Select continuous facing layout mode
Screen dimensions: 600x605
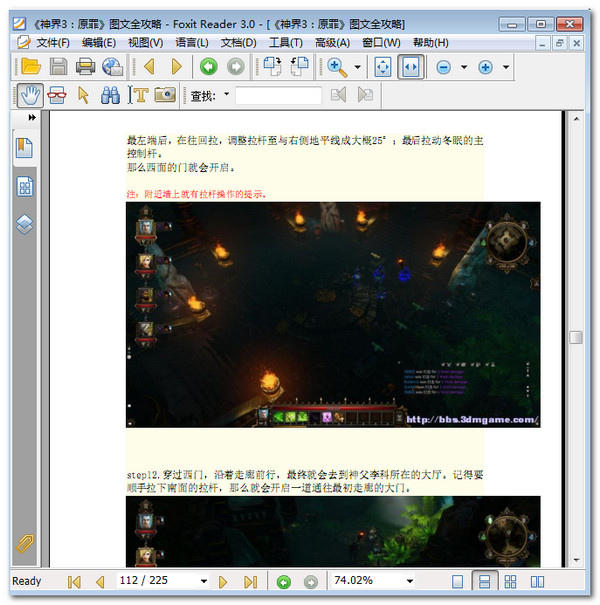[x=510, y=581]
